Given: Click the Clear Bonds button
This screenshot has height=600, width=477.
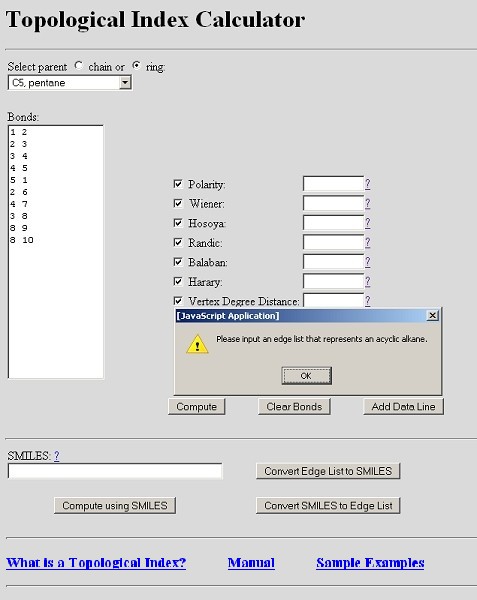Looking at the screenshot, I should tap(294, 406).
